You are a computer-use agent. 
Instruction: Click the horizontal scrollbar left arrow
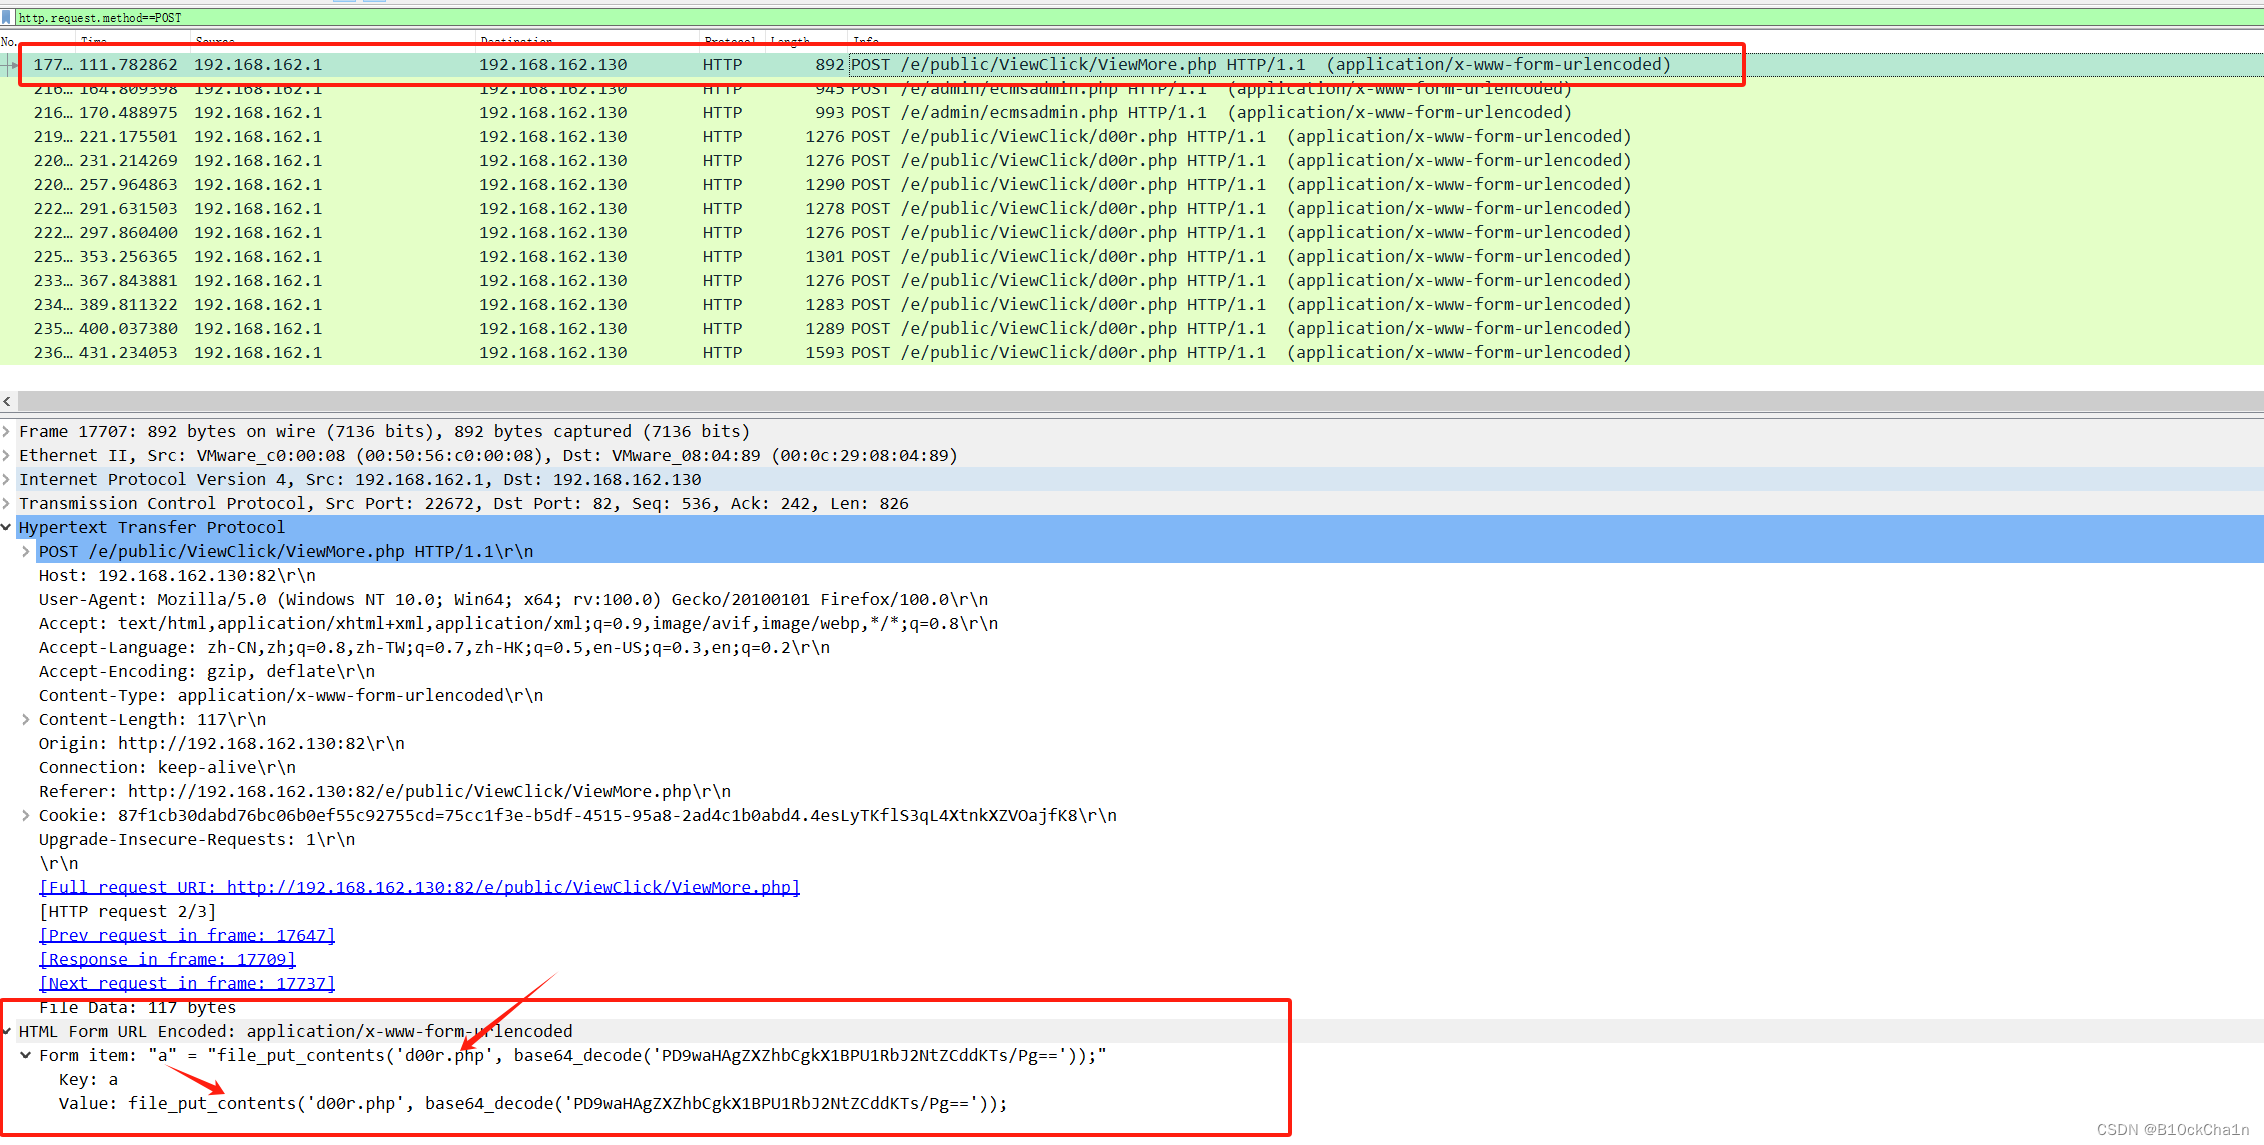click(7, 401)
